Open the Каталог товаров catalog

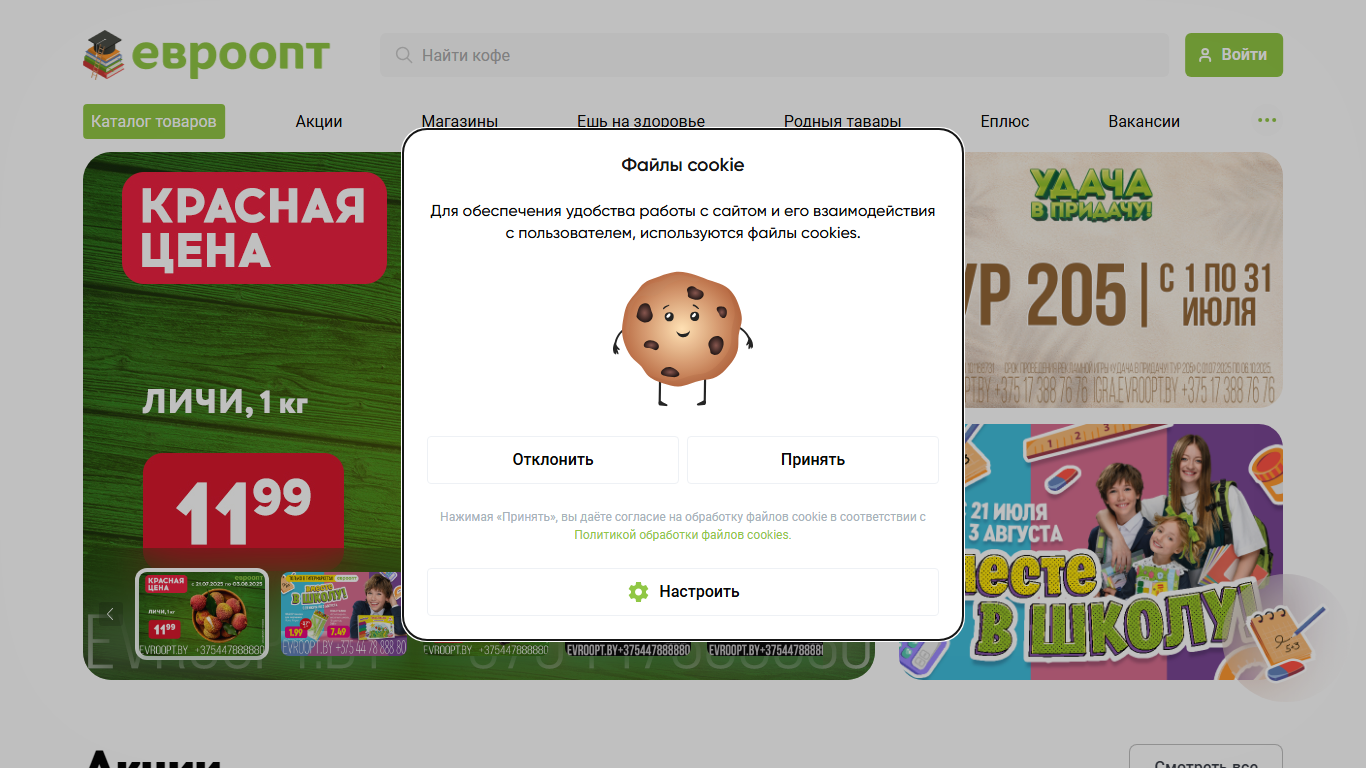[x=154, y=122]
